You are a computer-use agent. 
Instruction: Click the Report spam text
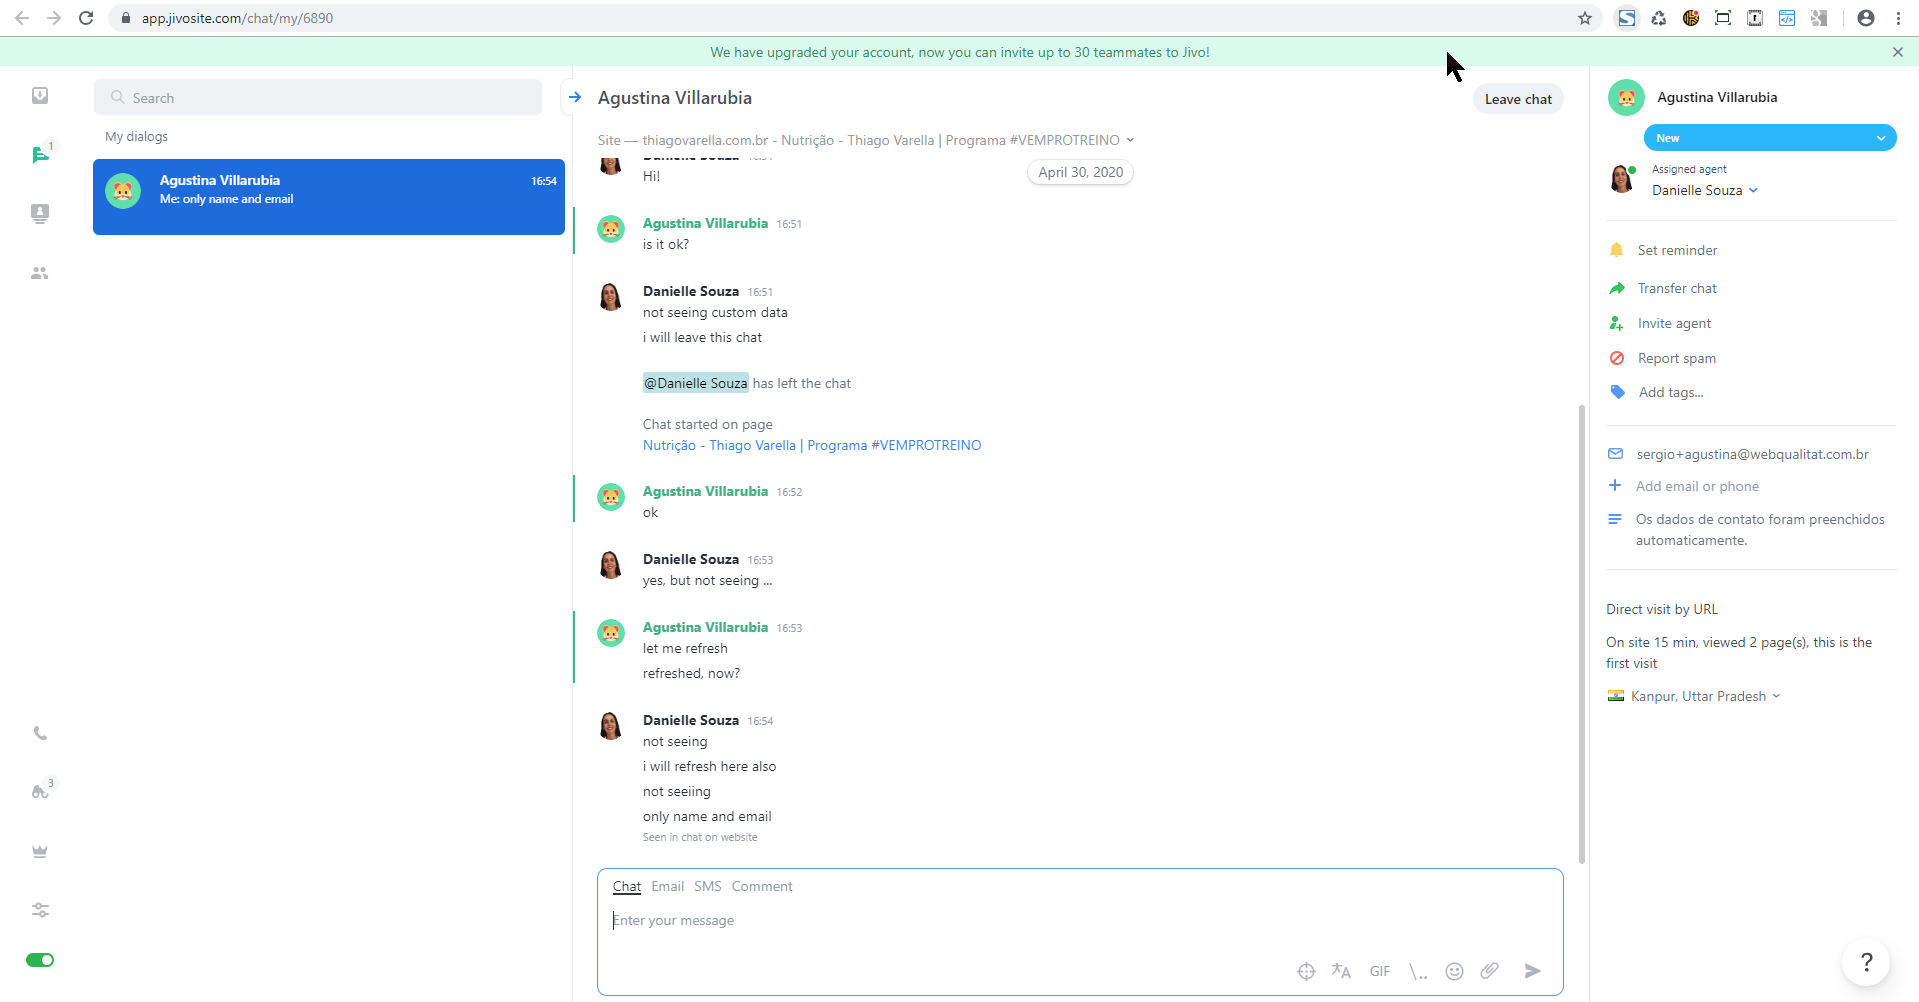pos(1676,358)
